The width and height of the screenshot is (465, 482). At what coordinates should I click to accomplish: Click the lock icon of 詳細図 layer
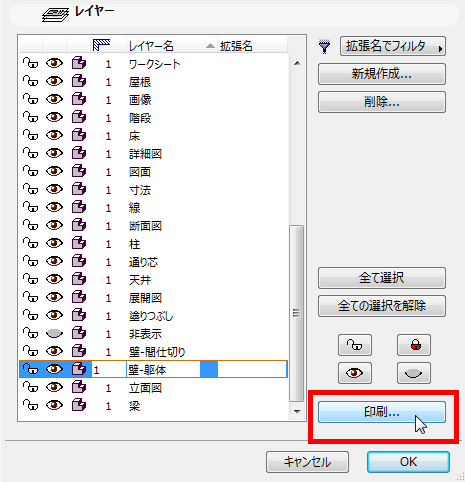[x=30, y=153]
